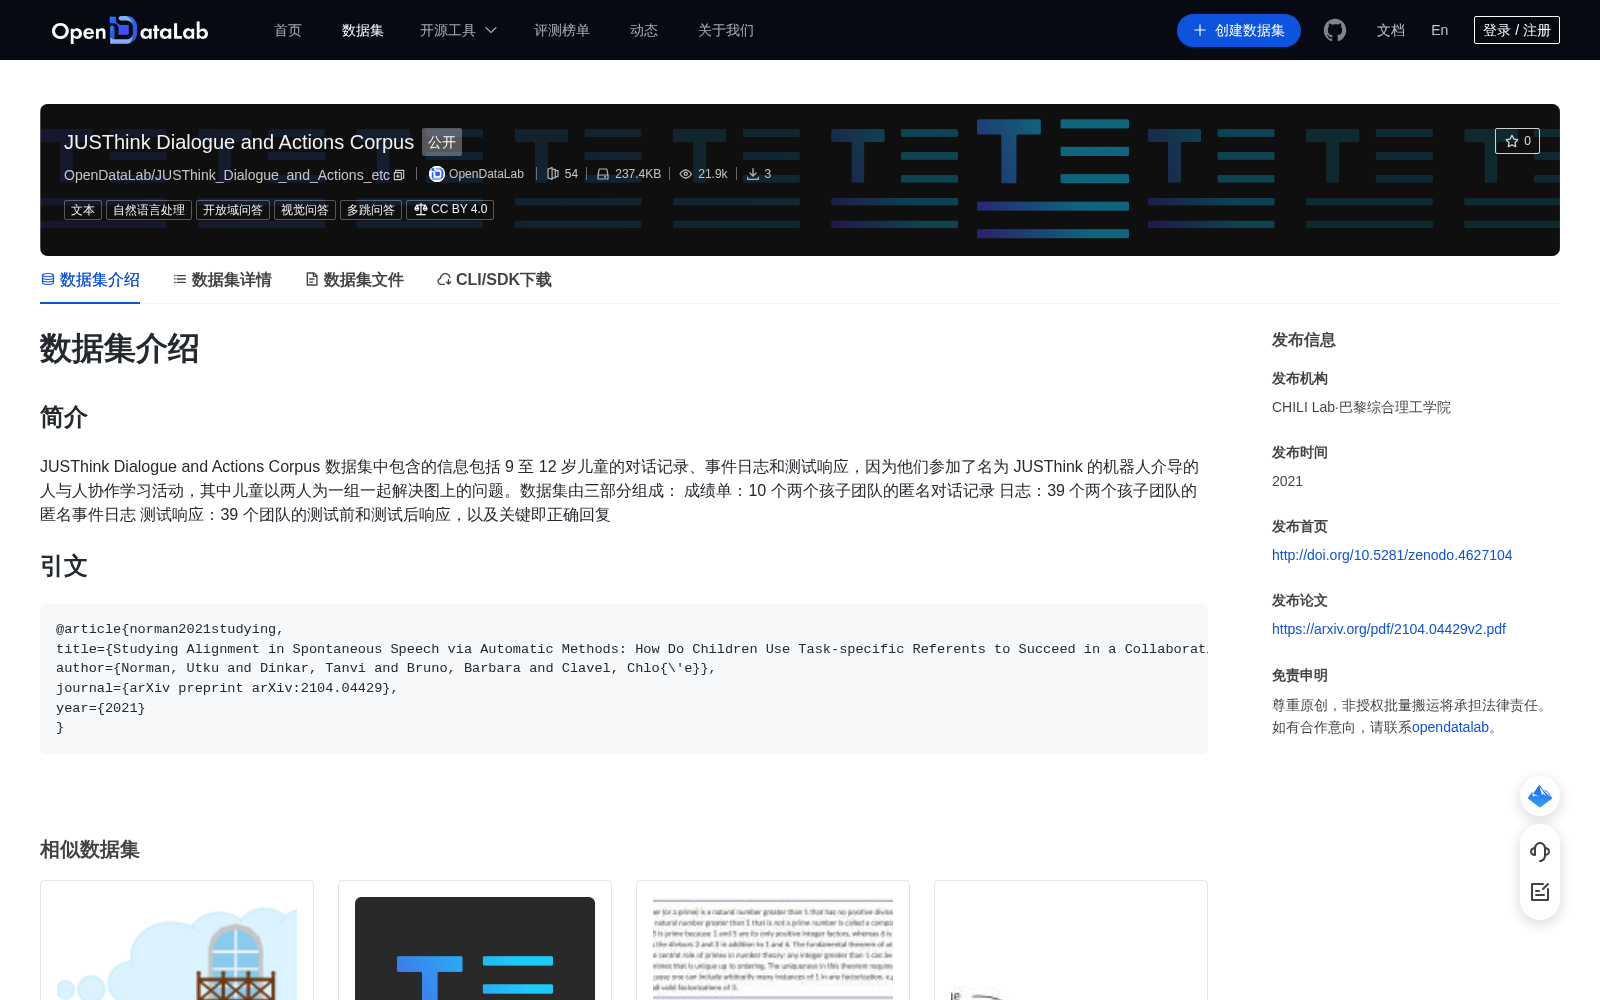This screenshot has width=1600, height=1000.
Task: Click the 创建数据集 button
Action: [x=1239, y=30]
